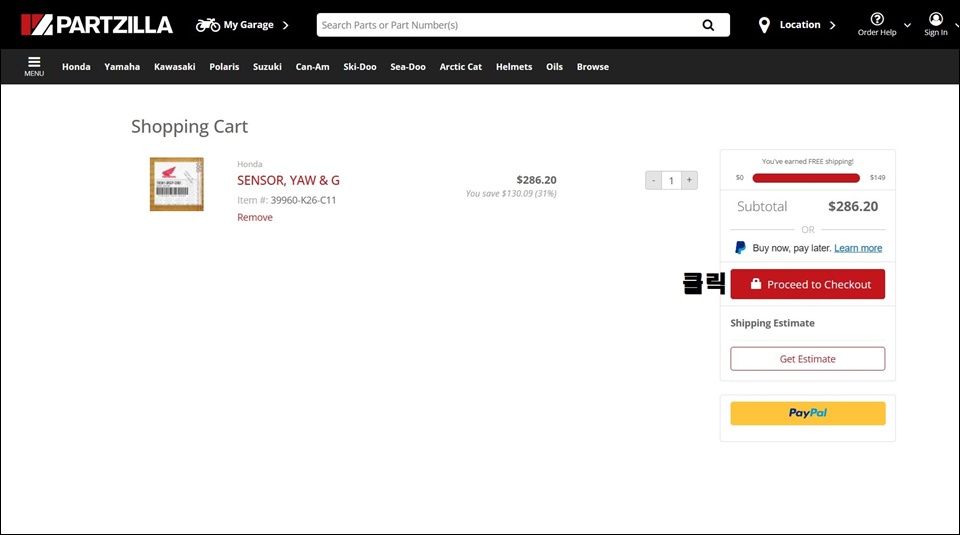
Task: Open the Suzuki menu item
Action: pyautogui.click(x=267, y=67)
